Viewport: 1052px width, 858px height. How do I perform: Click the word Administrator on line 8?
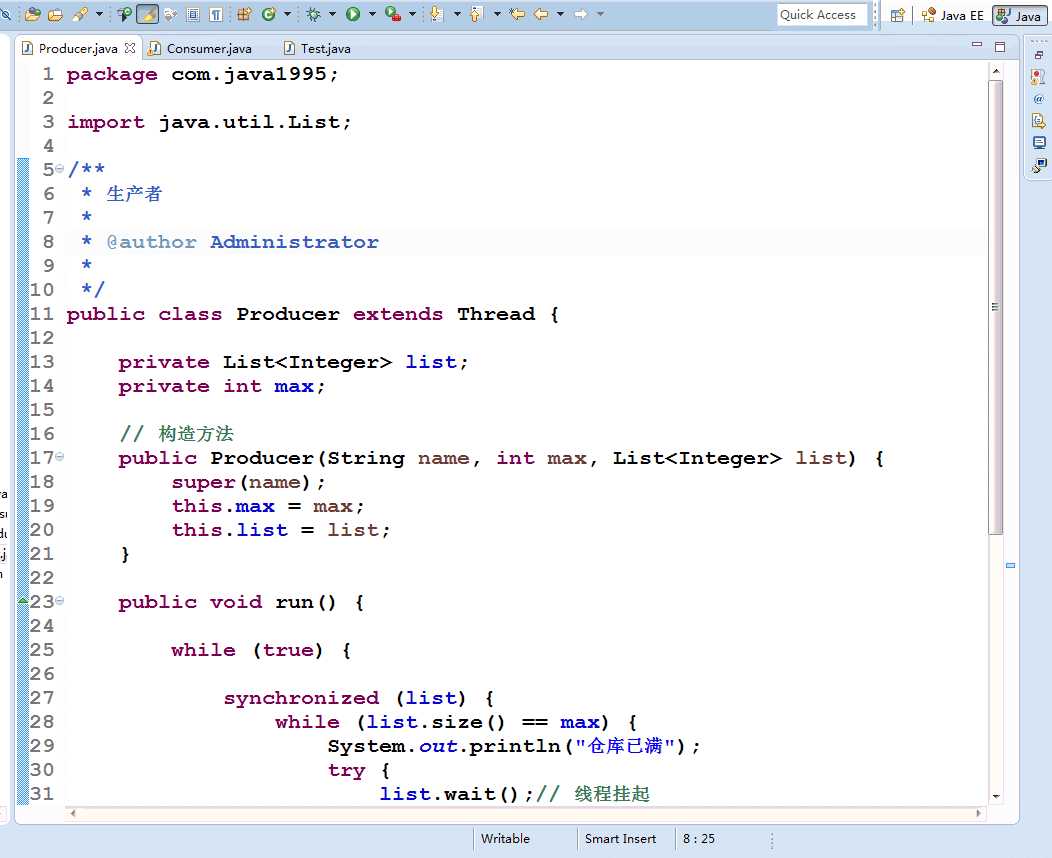click(294, 242)
